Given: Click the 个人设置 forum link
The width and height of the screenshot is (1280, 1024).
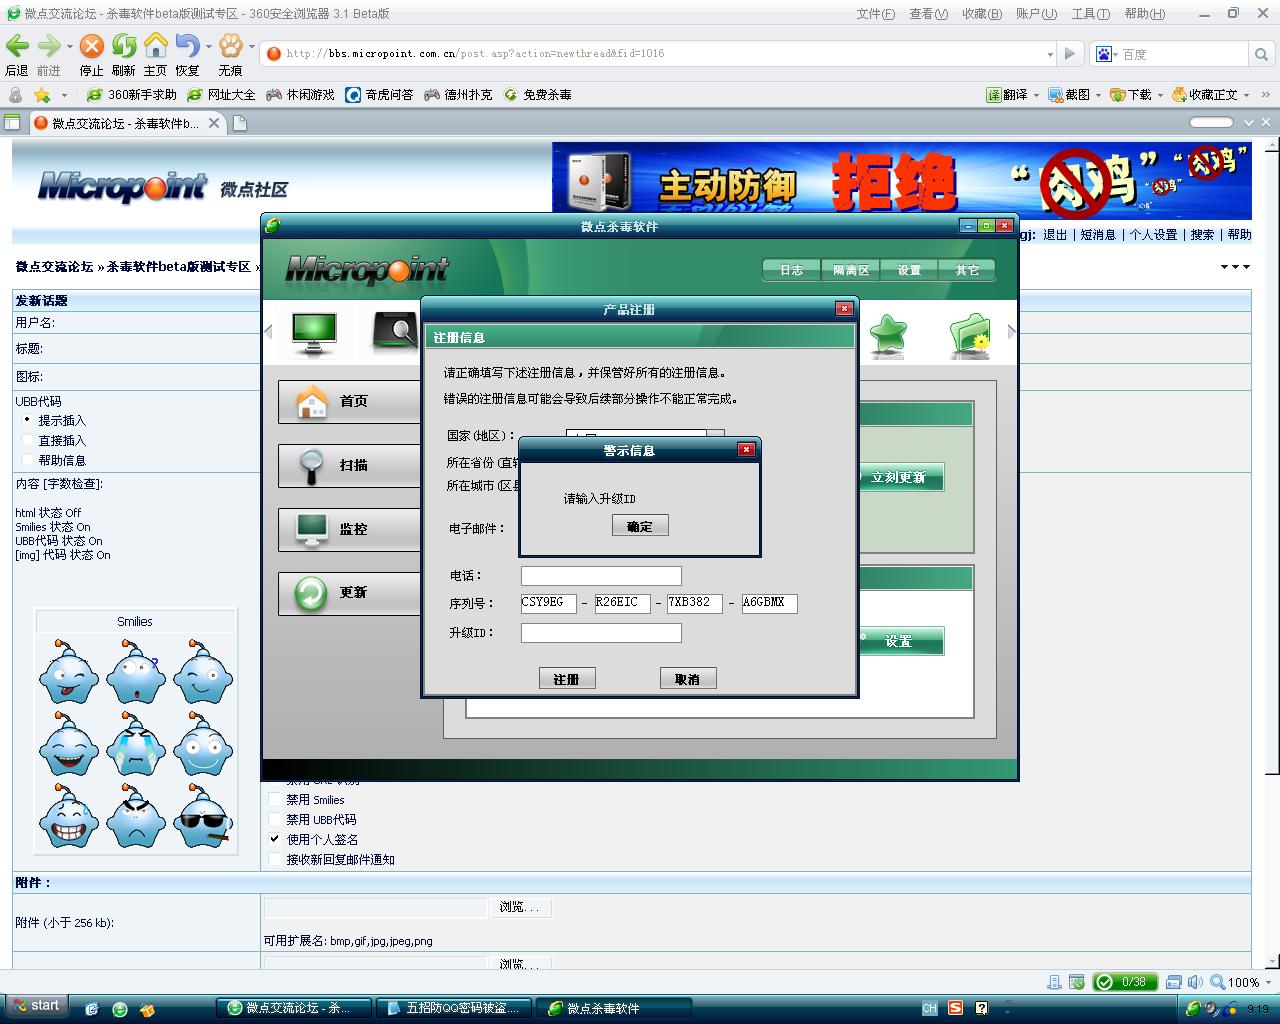Looking at the screenshot, I should (1153, 234).
